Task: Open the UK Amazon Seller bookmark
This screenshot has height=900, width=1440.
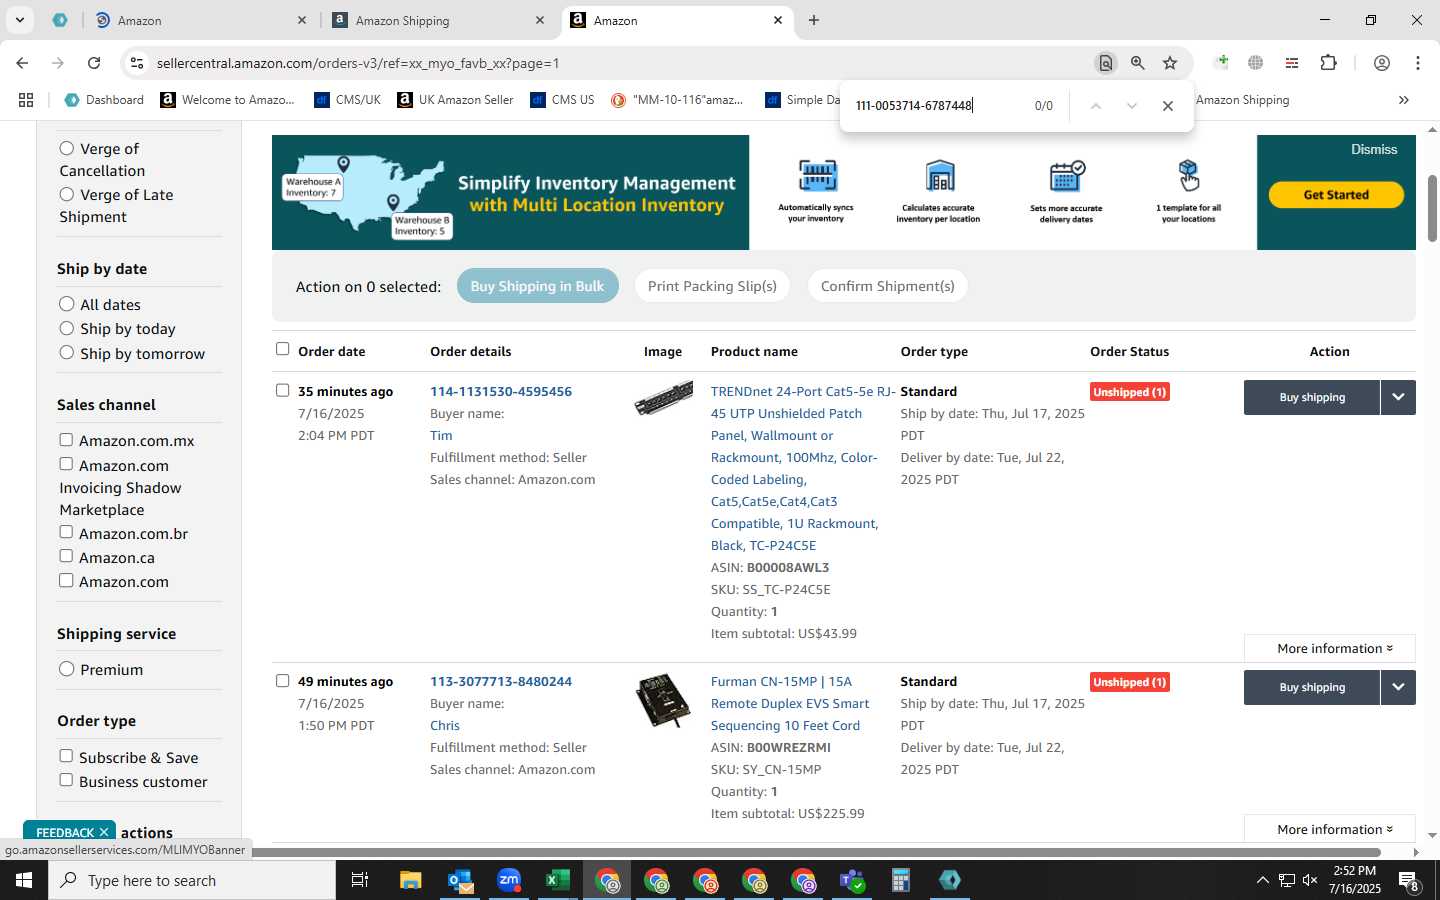Action: (455, 100)
